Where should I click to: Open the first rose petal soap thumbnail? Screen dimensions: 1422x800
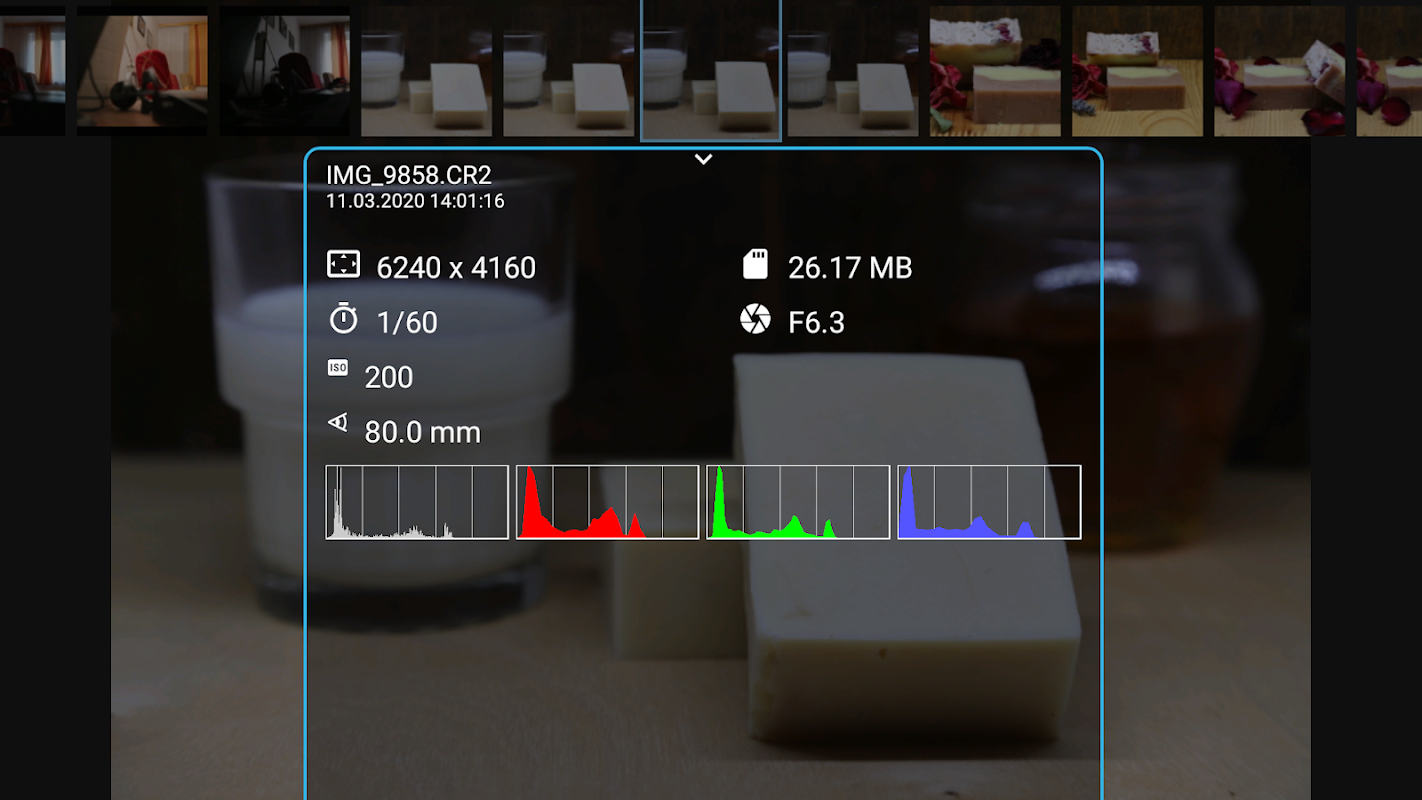pos(995,71)
